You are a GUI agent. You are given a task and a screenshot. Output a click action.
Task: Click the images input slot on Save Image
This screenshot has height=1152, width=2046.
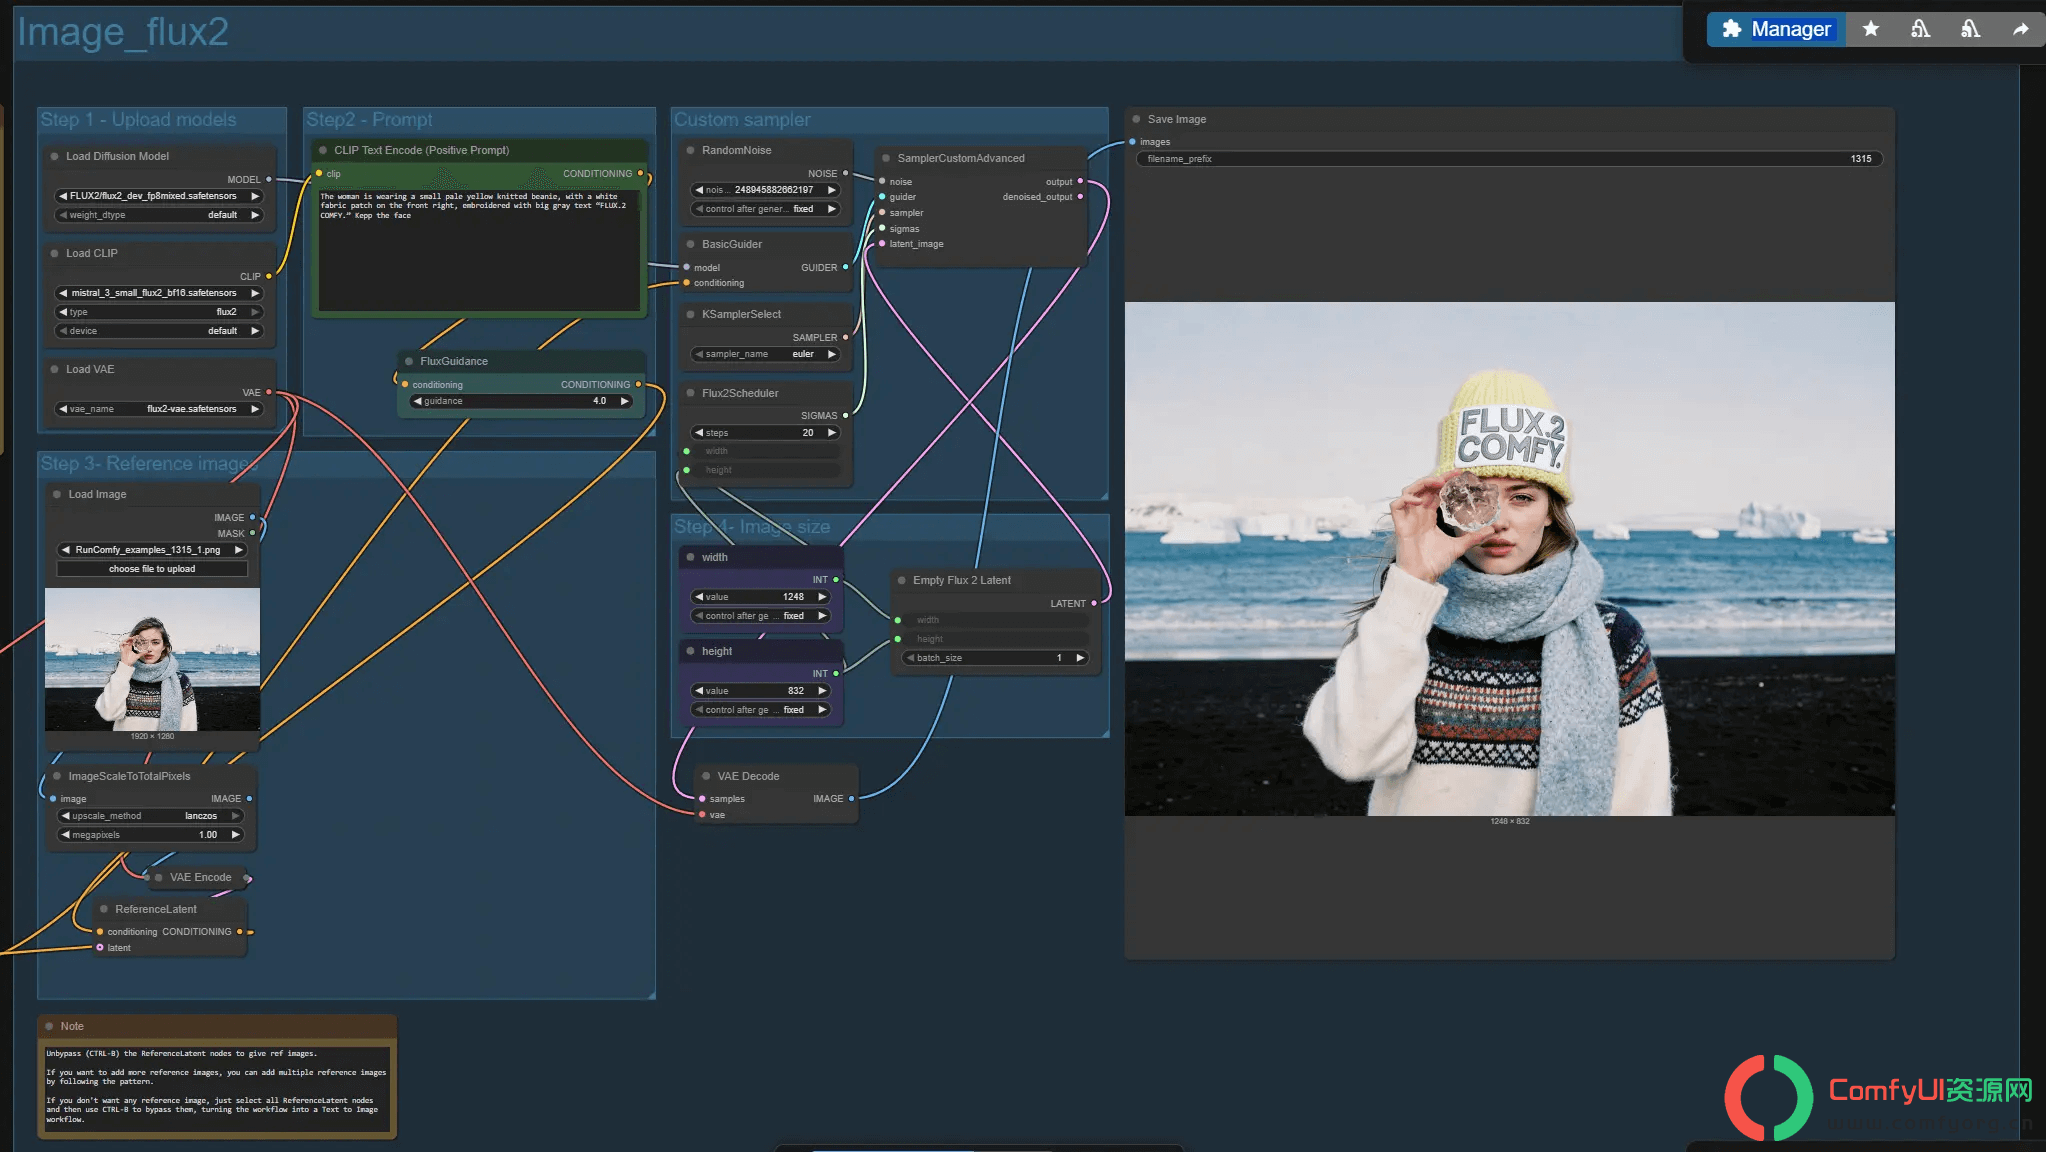1132,141
